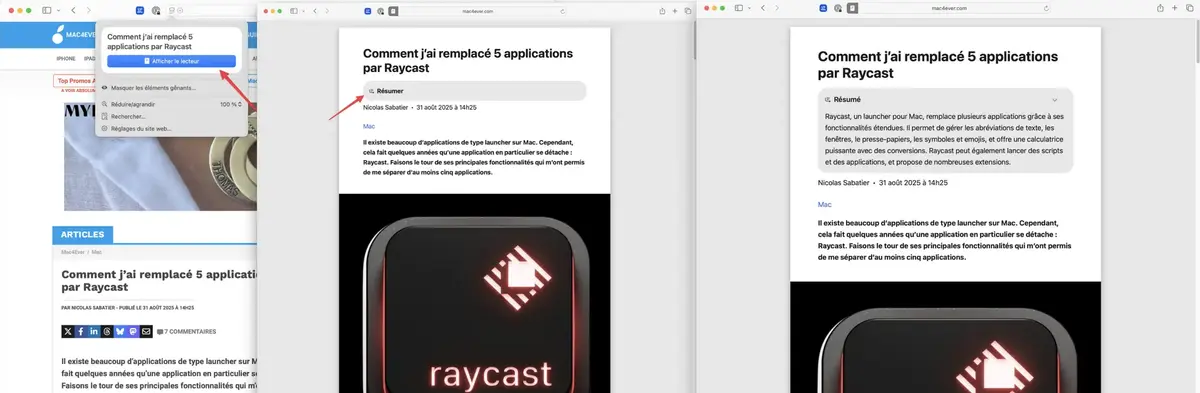Toggle sidebar in the left Safari window
The height and width of the screenshot is (393, 1200).
(47, 10)
